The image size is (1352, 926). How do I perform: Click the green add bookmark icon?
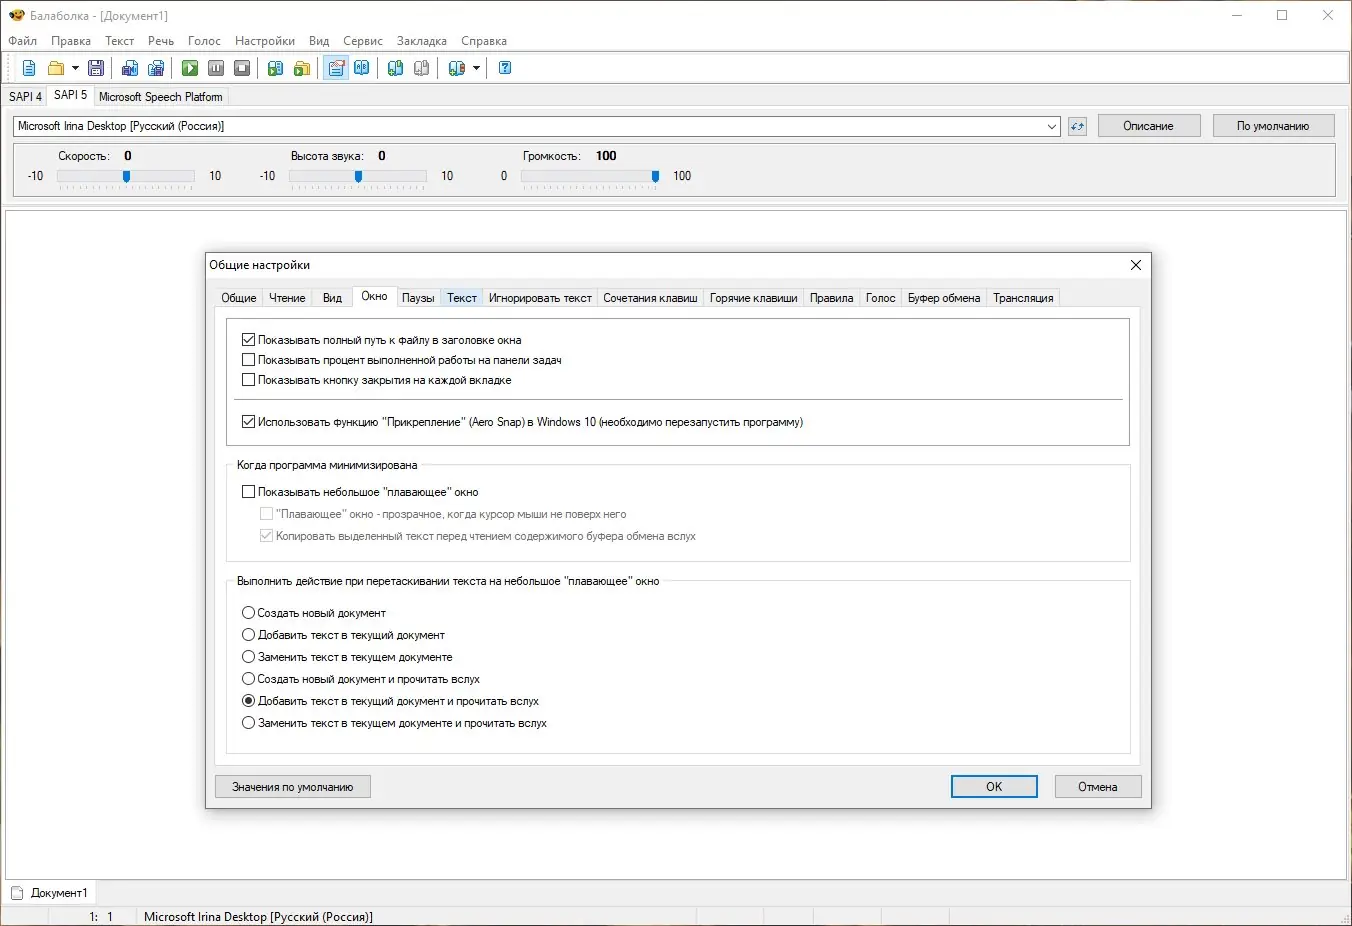396,68
